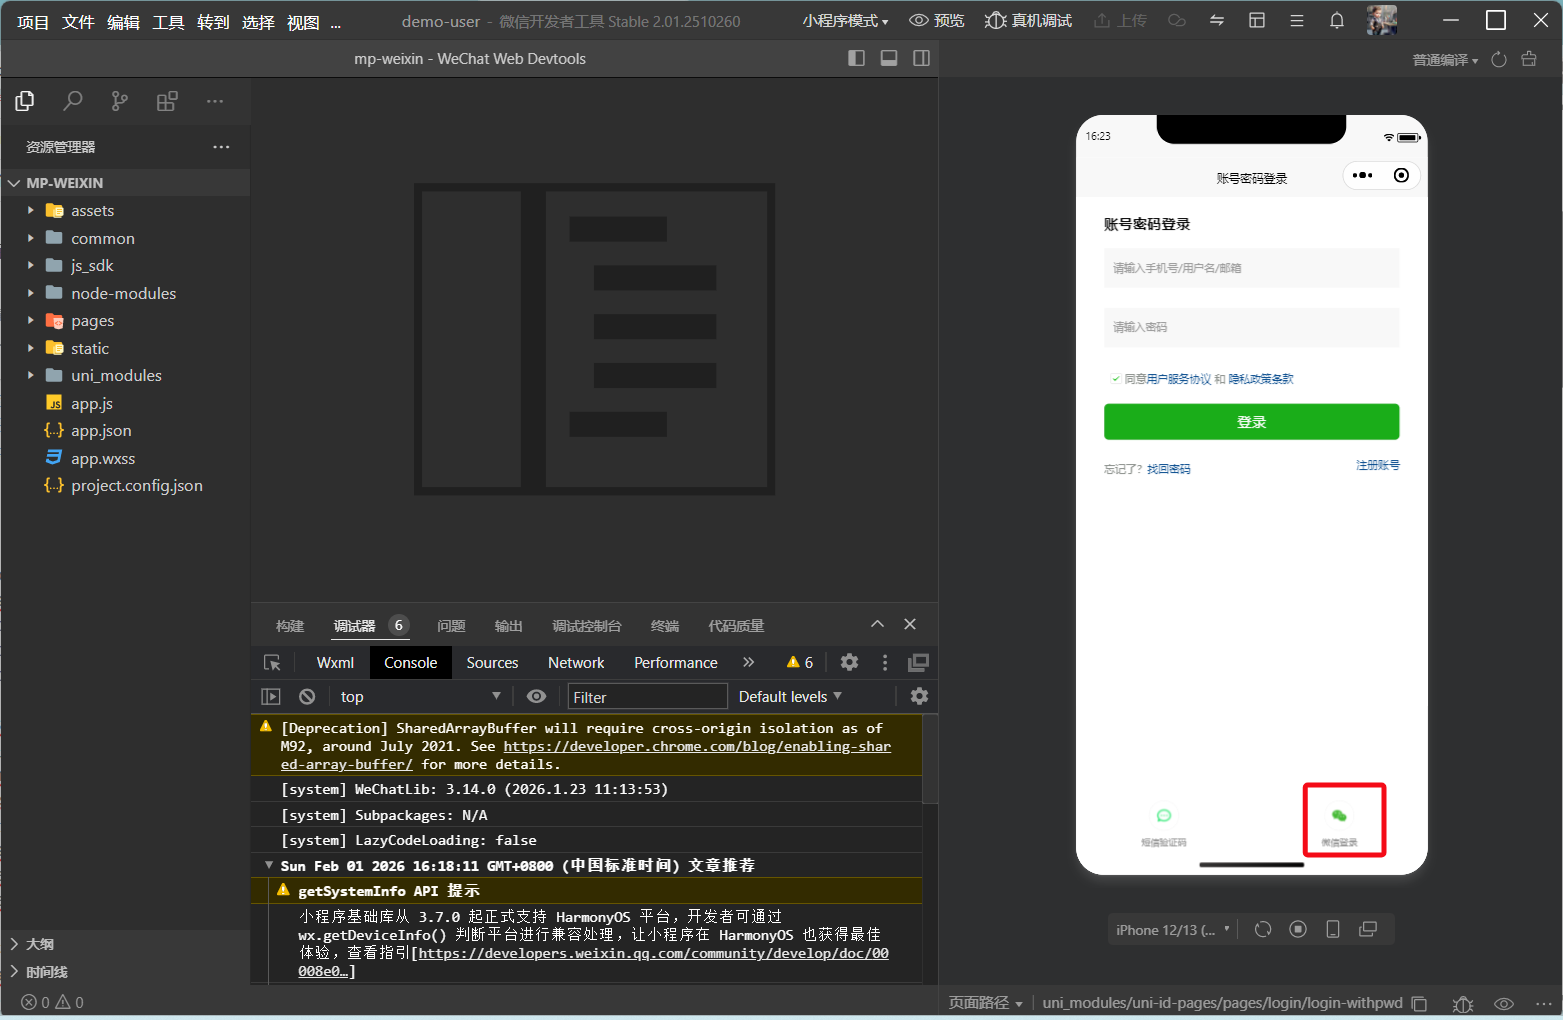The width and height of the screenshot is (1563, 1020).
Task: Open the source control branch icon
Action: (x=120, y=101)
